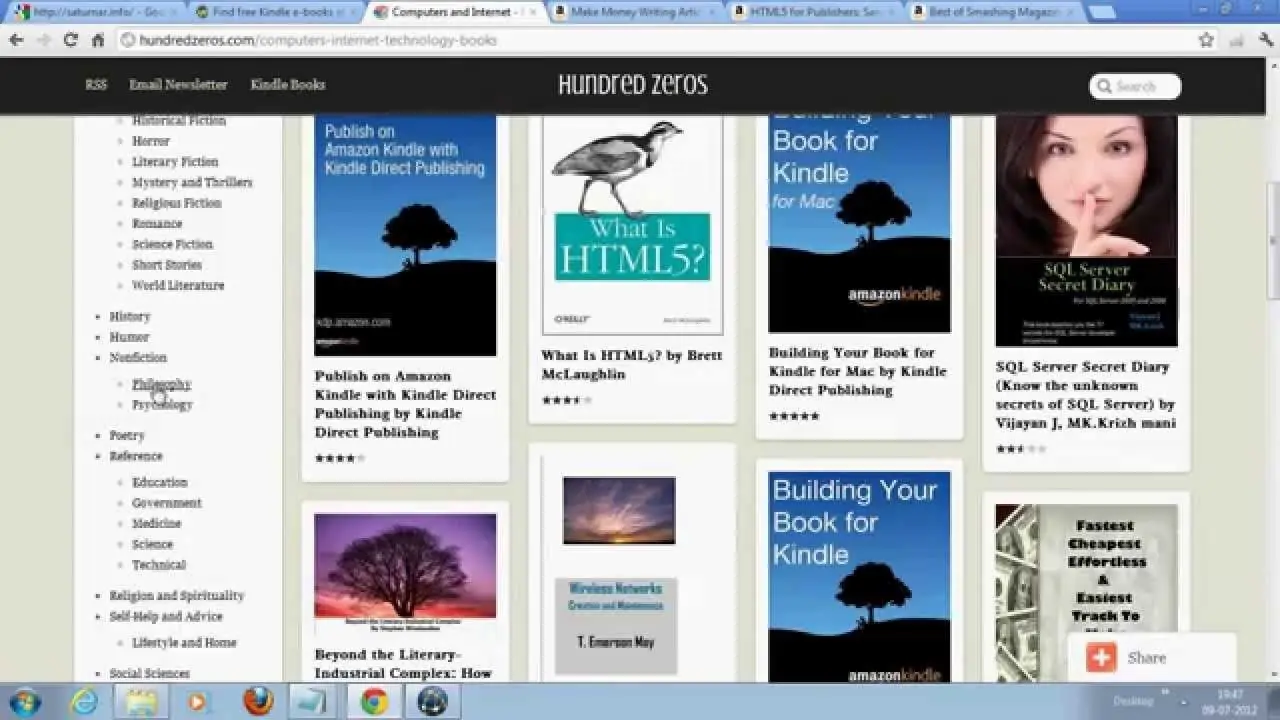The width and height of the screenshot is (1280, 720).
Task: Open the Best of Smashing Magazine tab
Action: tap(993, 12)
